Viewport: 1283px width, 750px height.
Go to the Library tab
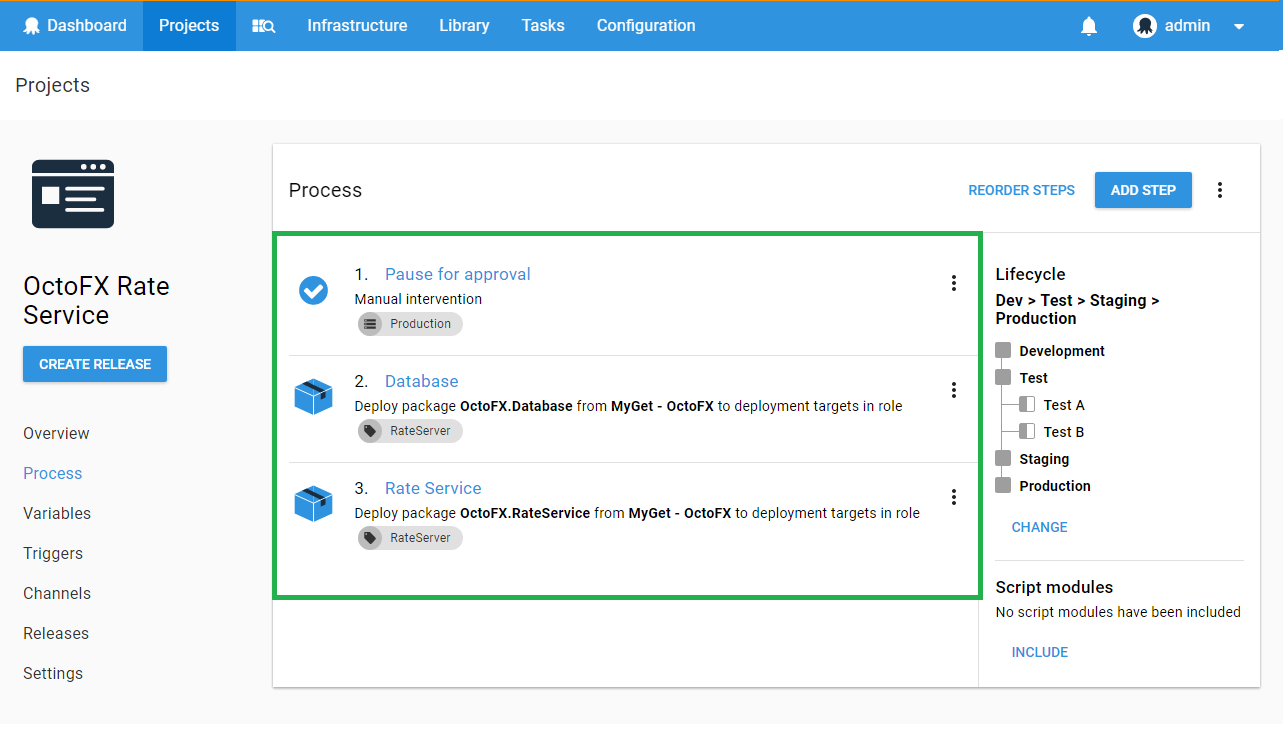(464, 26)
